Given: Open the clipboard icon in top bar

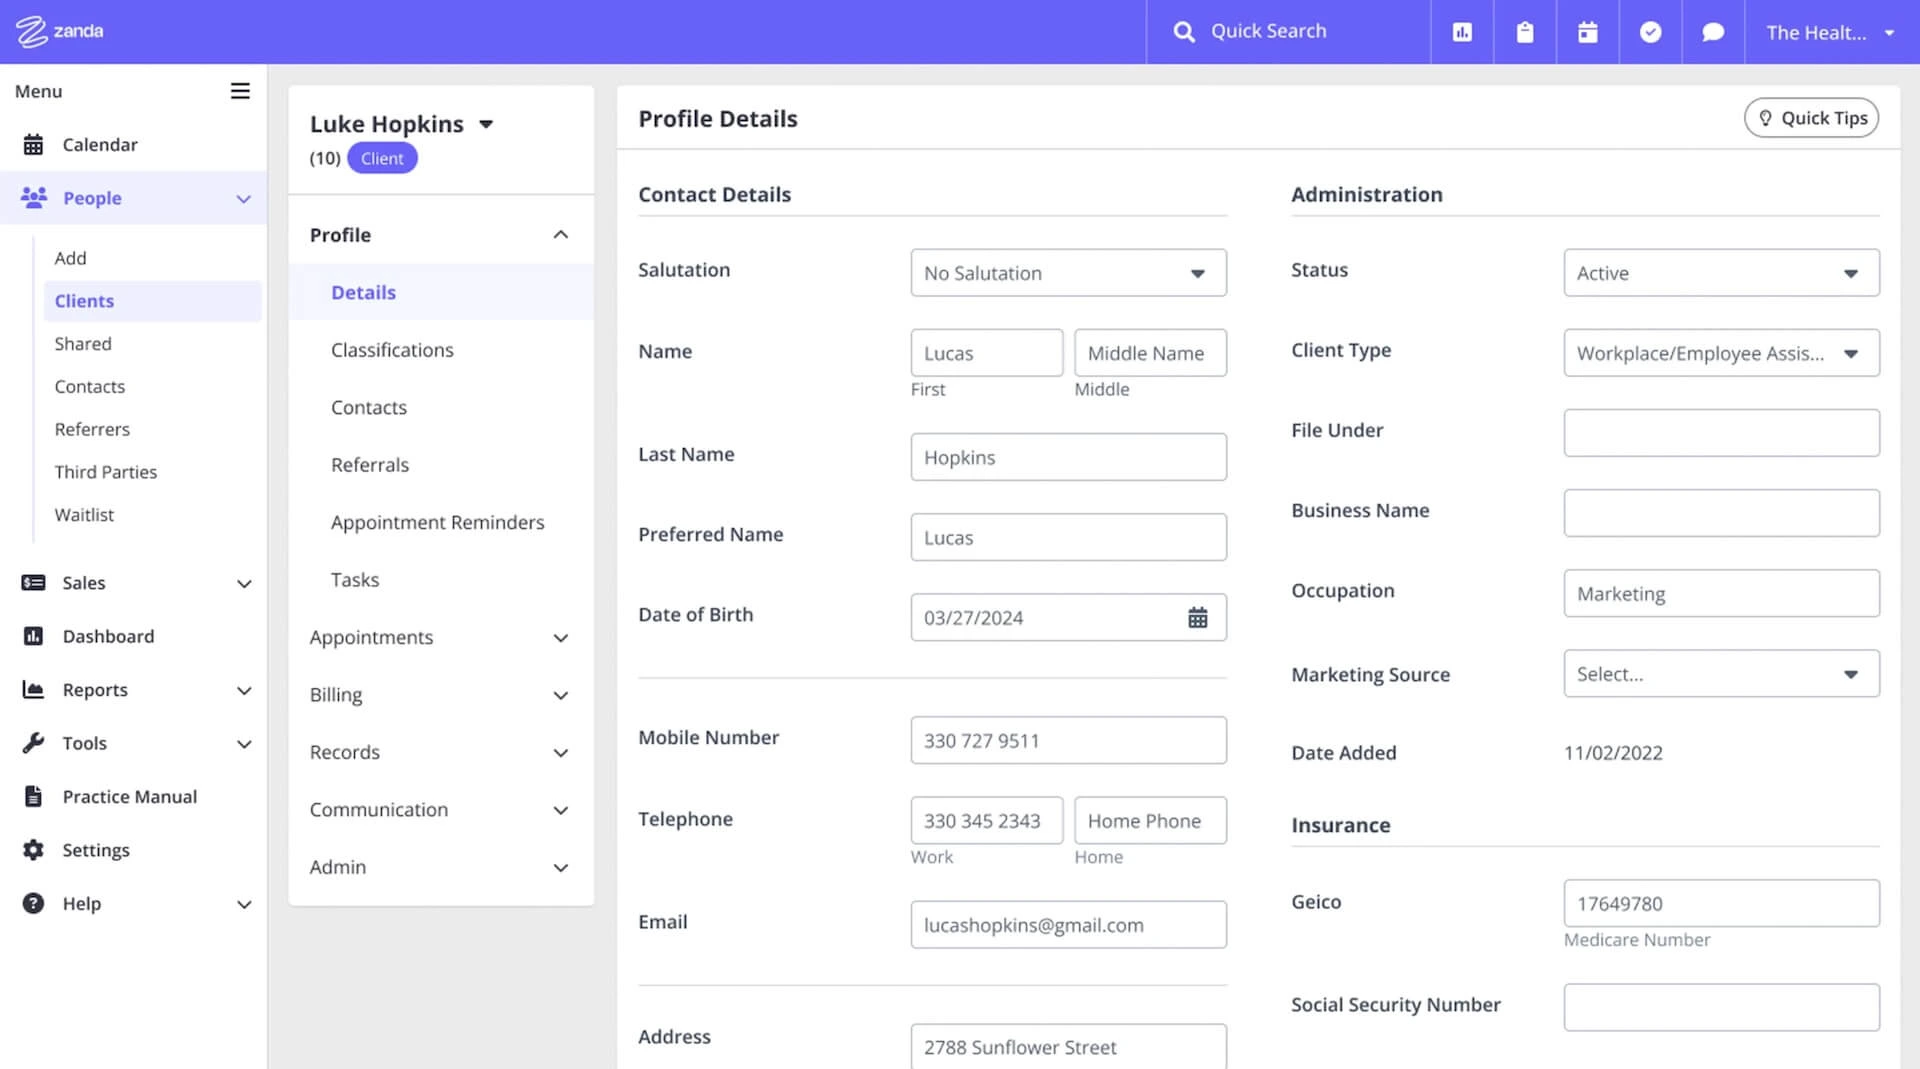Looking at the screenshot, I should coord(1525,32).
